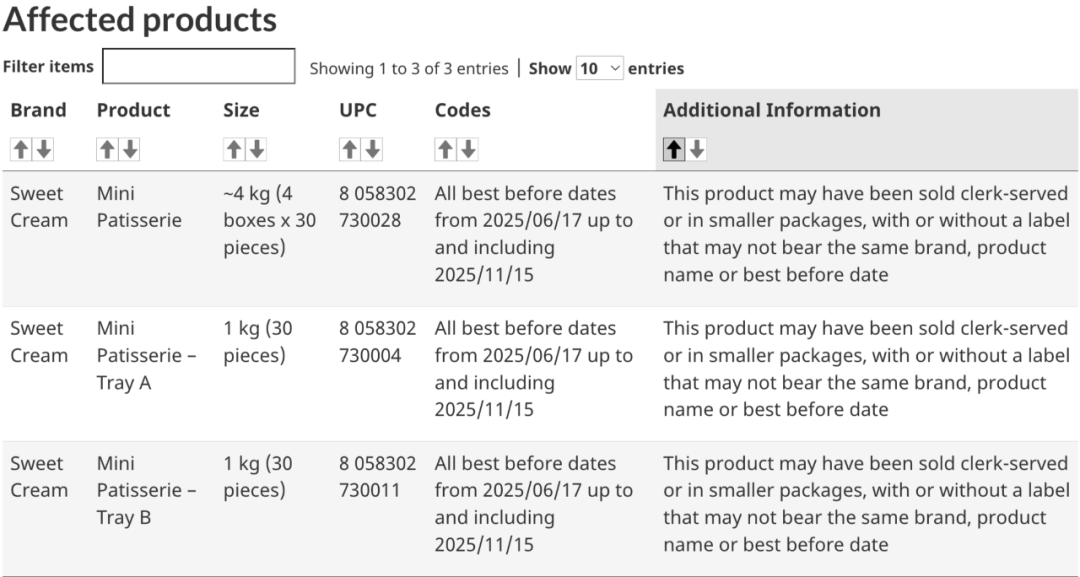
Task: Sort Codes column ascending
Action: click(445, 149)
